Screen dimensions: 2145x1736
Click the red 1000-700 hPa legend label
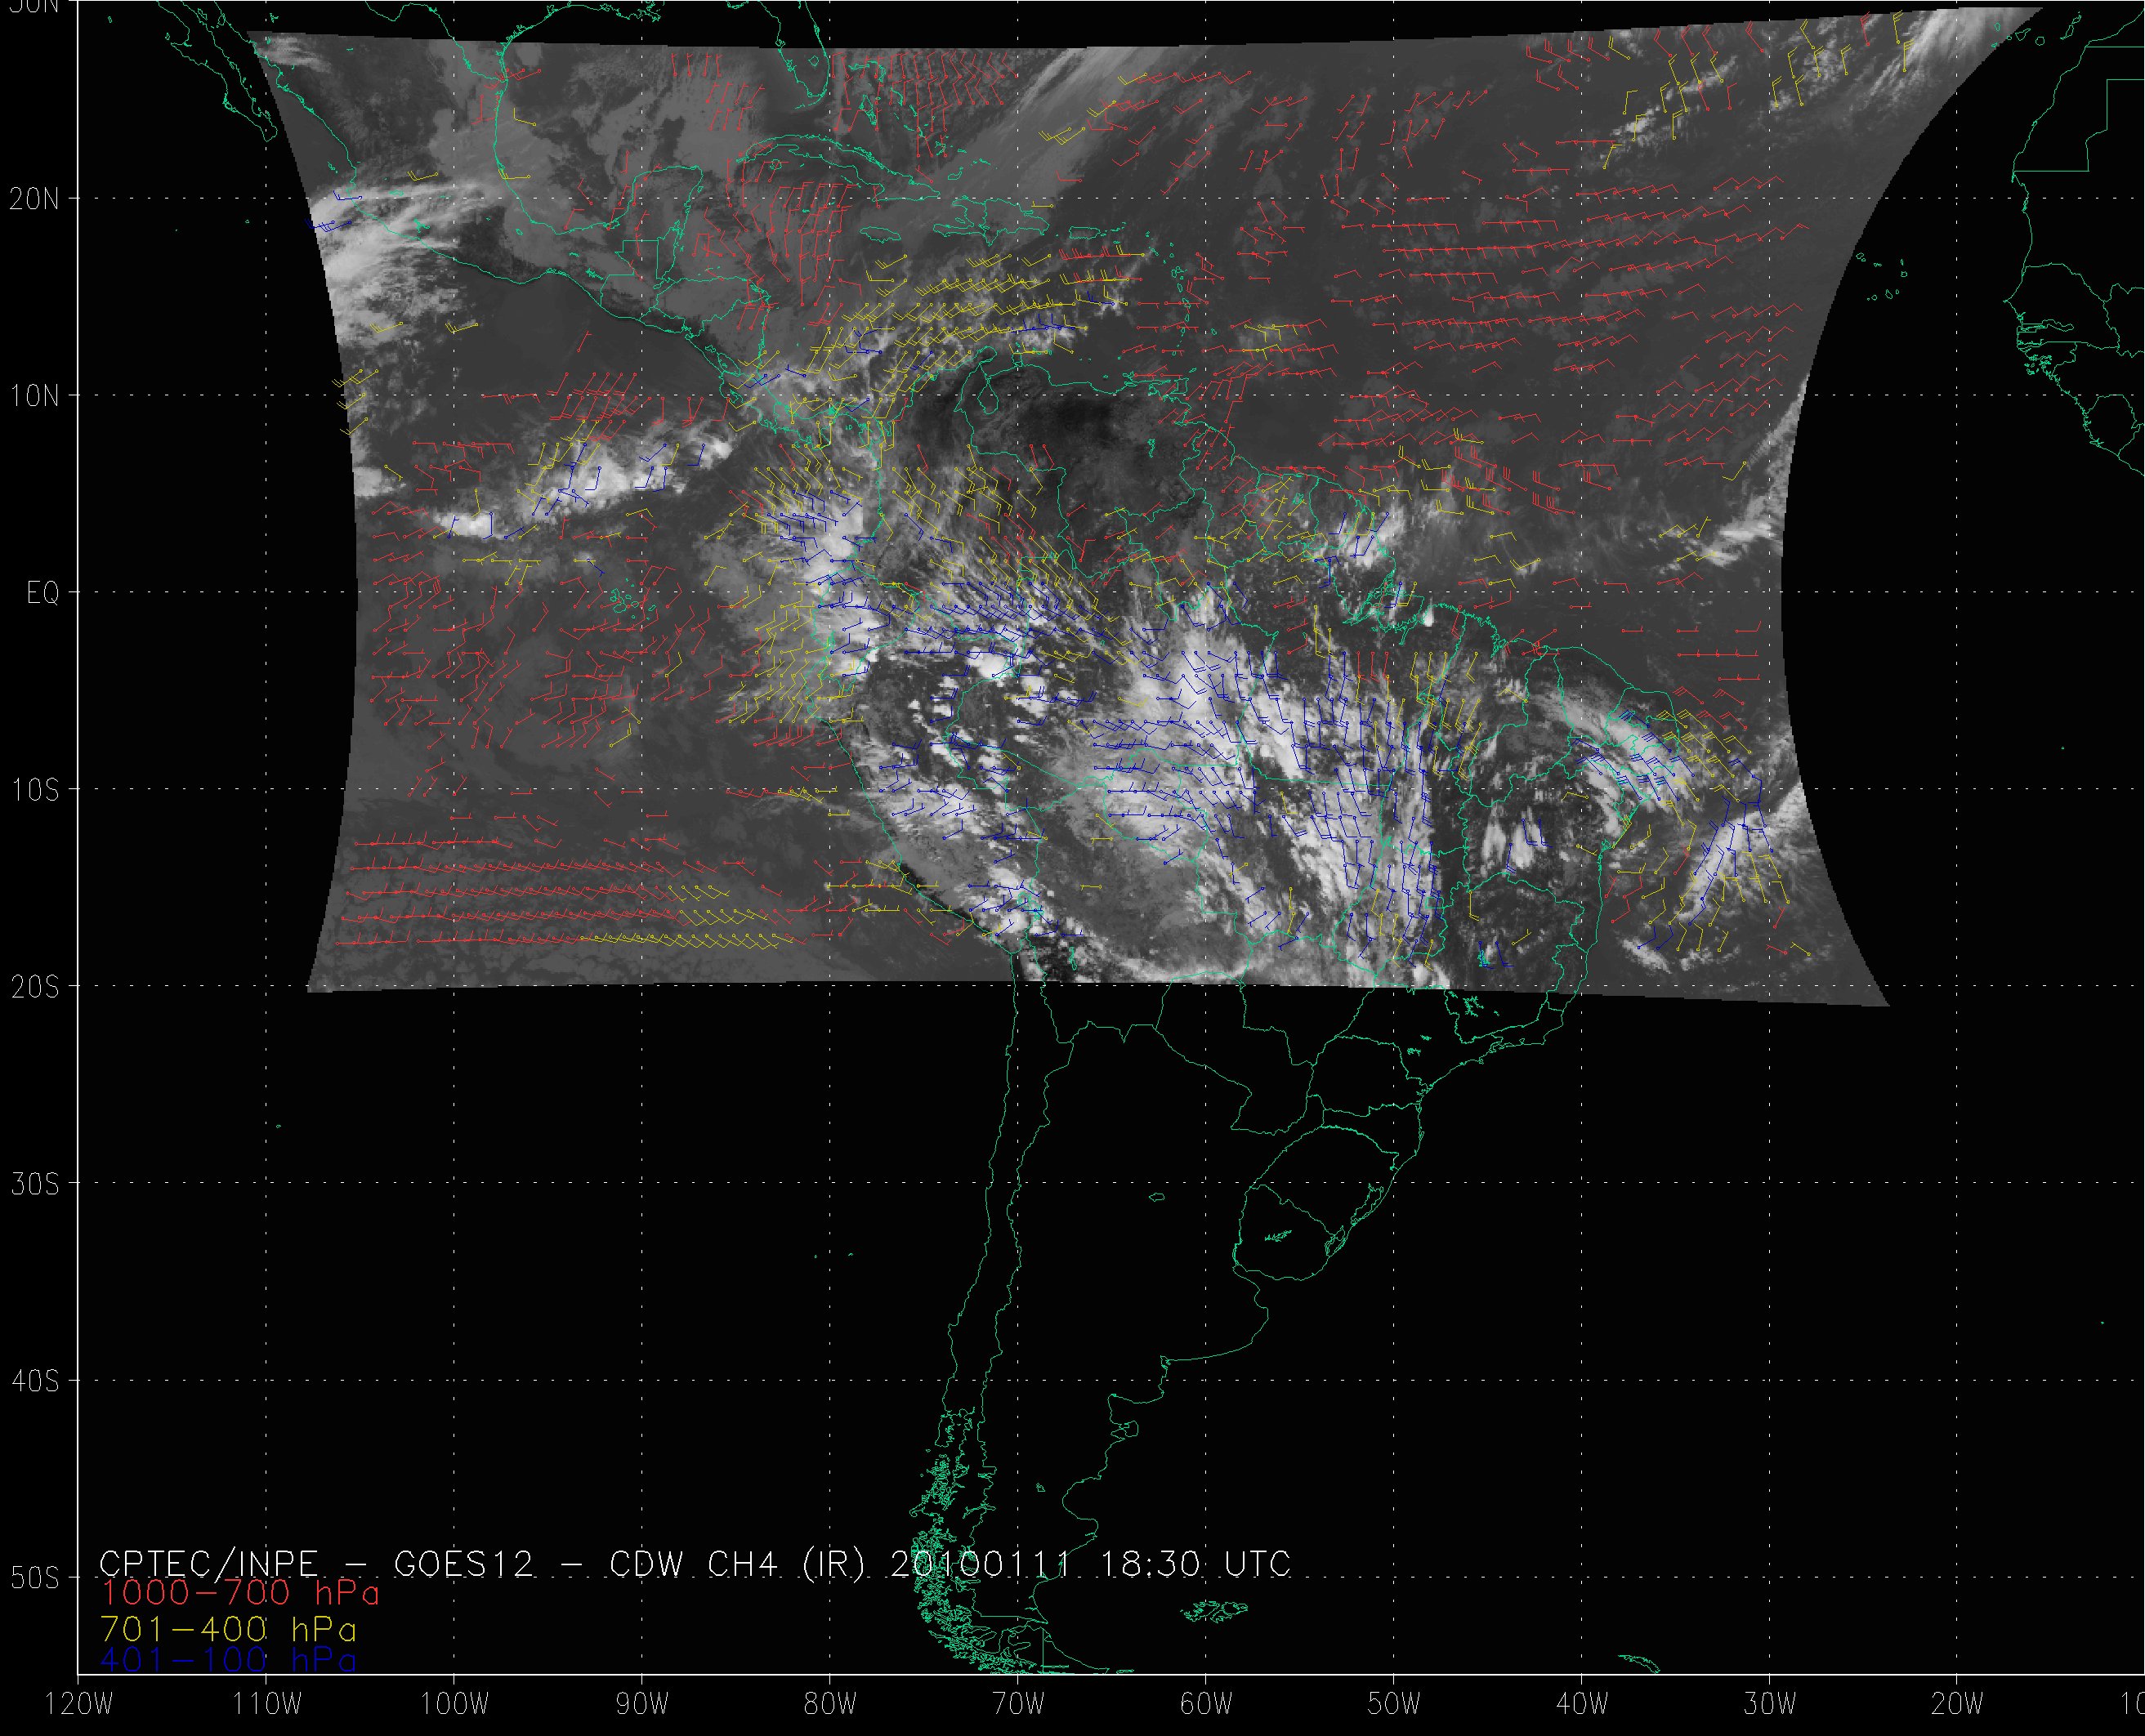point(240,1592)
